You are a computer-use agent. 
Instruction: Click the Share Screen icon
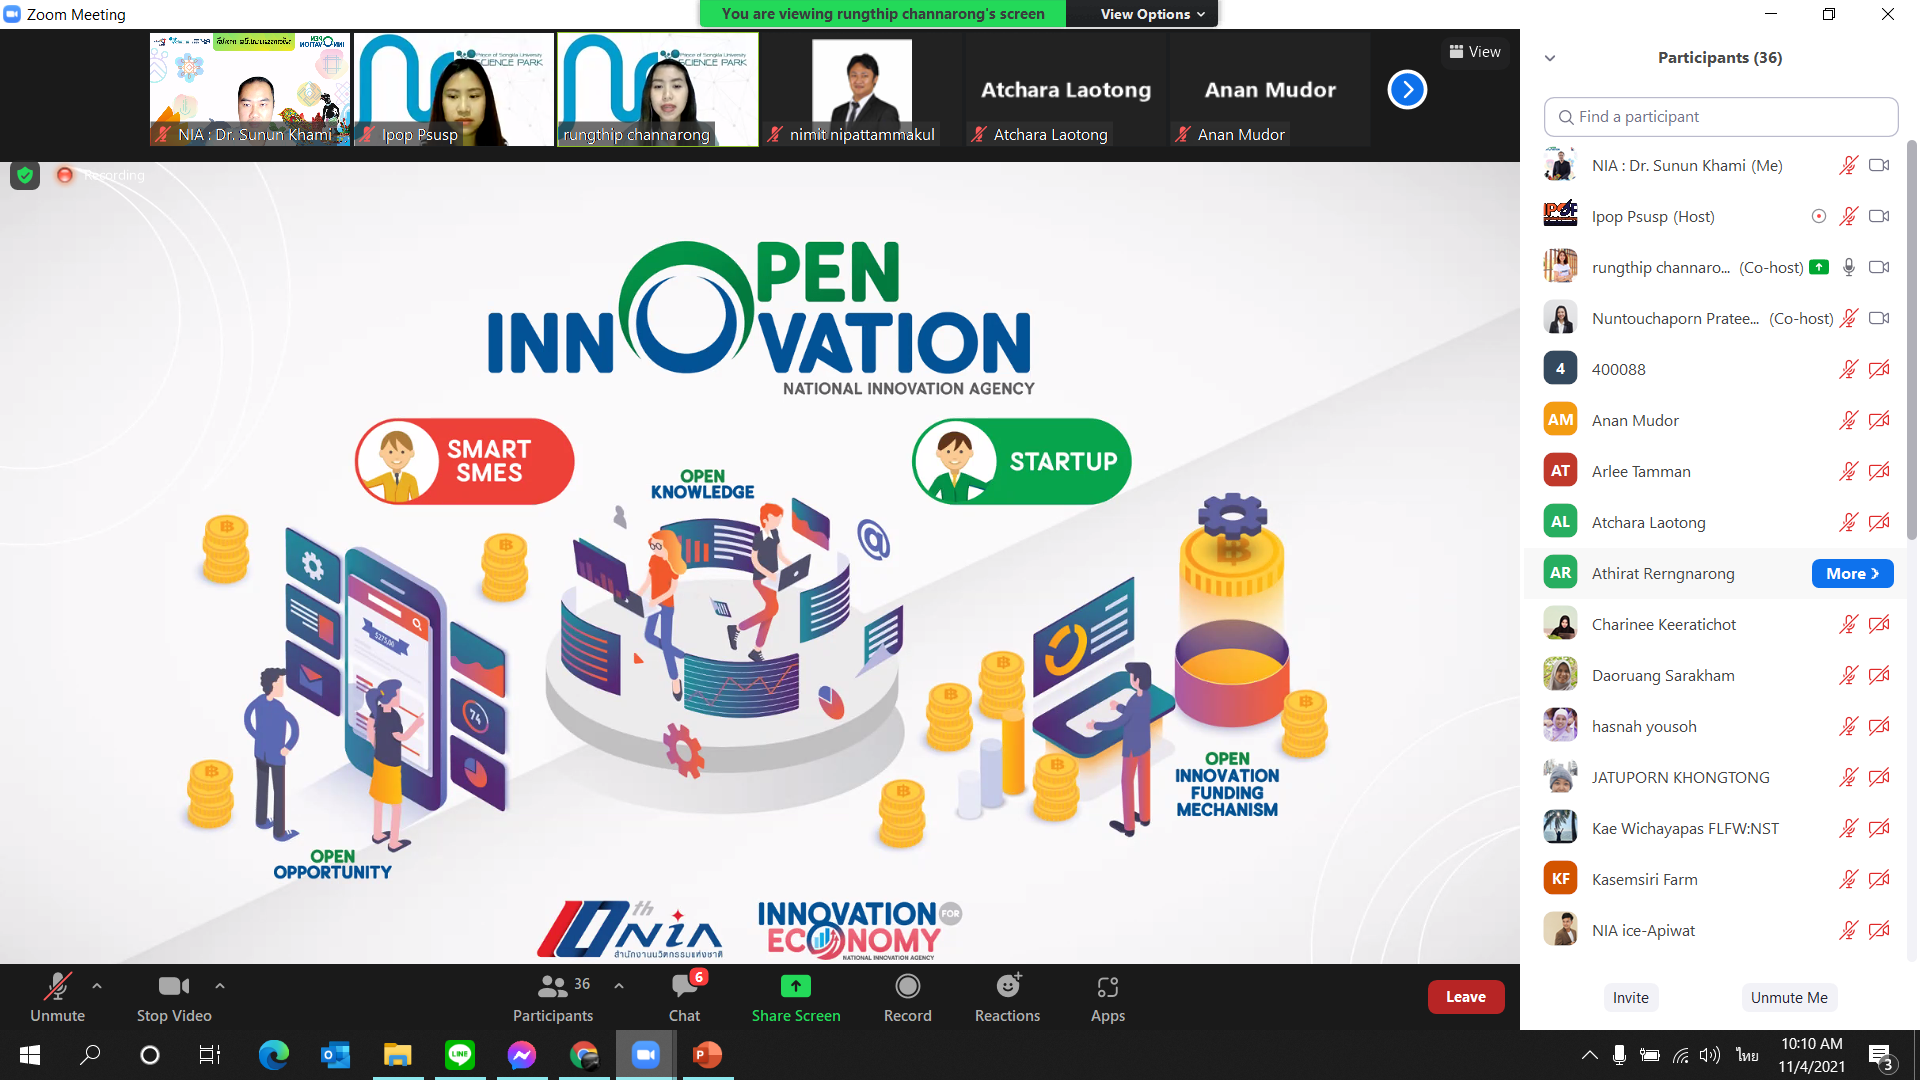pos(796,987)
